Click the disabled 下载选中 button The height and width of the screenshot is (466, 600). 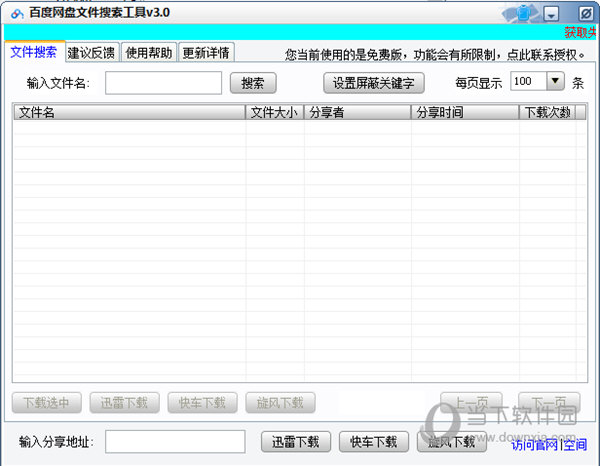[46, 403]
